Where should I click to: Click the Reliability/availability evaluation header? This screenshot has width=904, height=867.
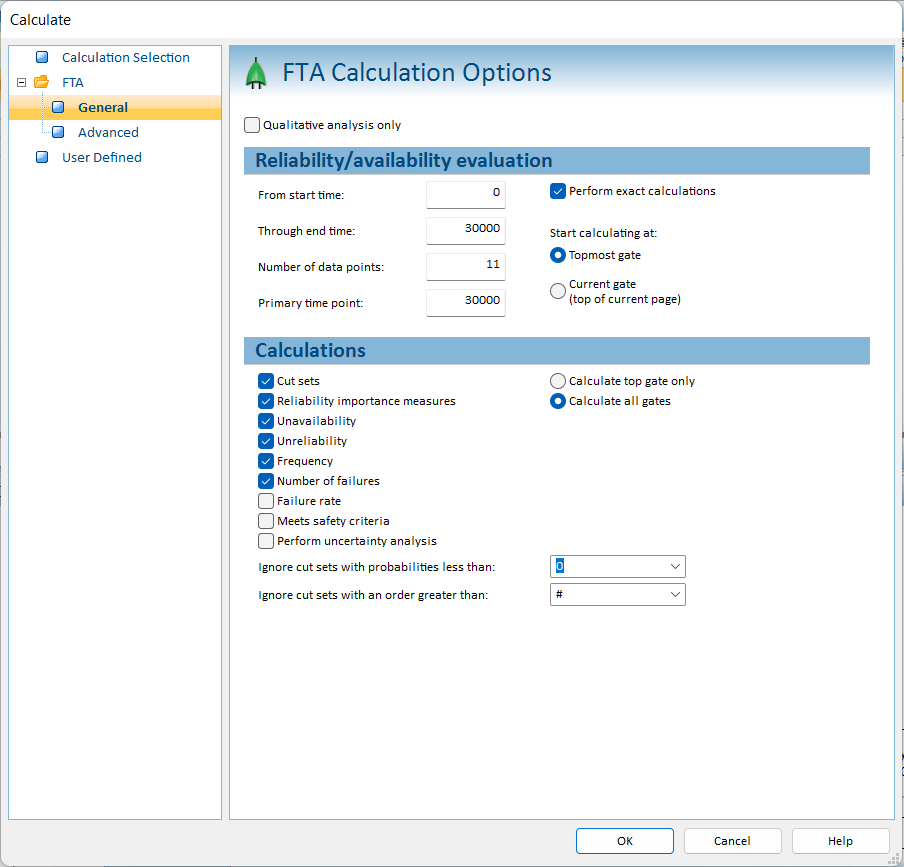pos(557,160)
